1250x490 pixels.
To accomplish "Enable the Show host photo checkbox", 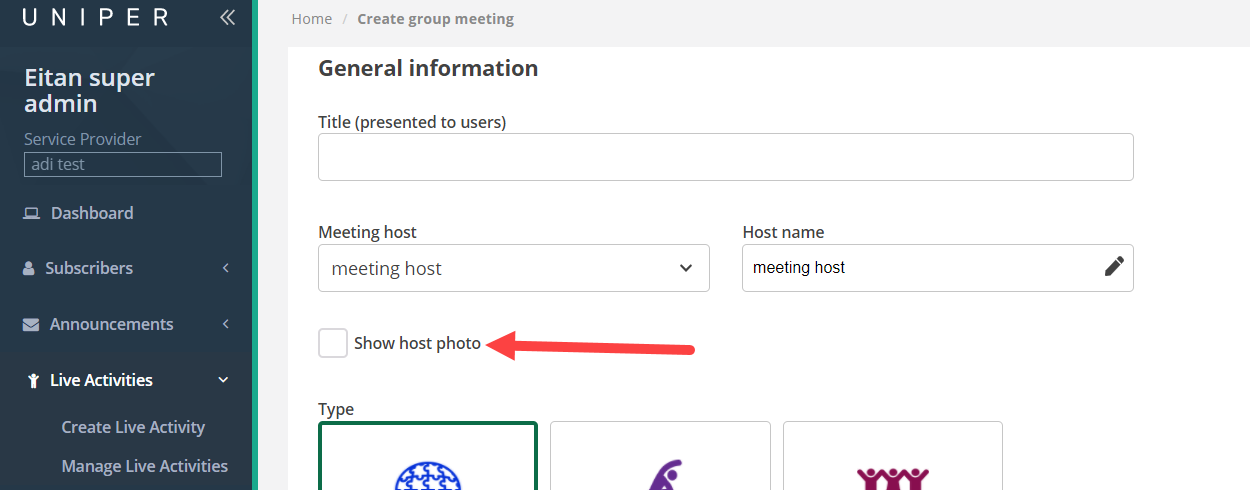I will point(333,343).
